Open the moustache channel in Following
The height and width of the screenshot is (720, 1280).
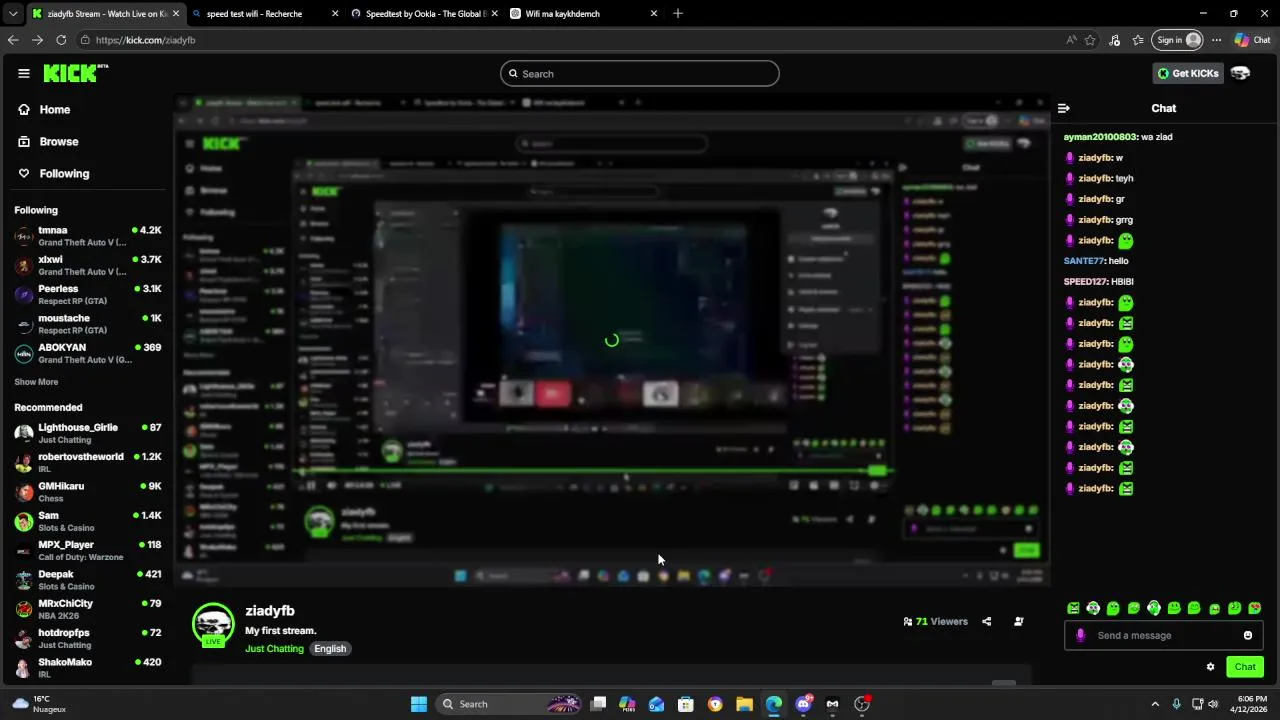(87, 324)
